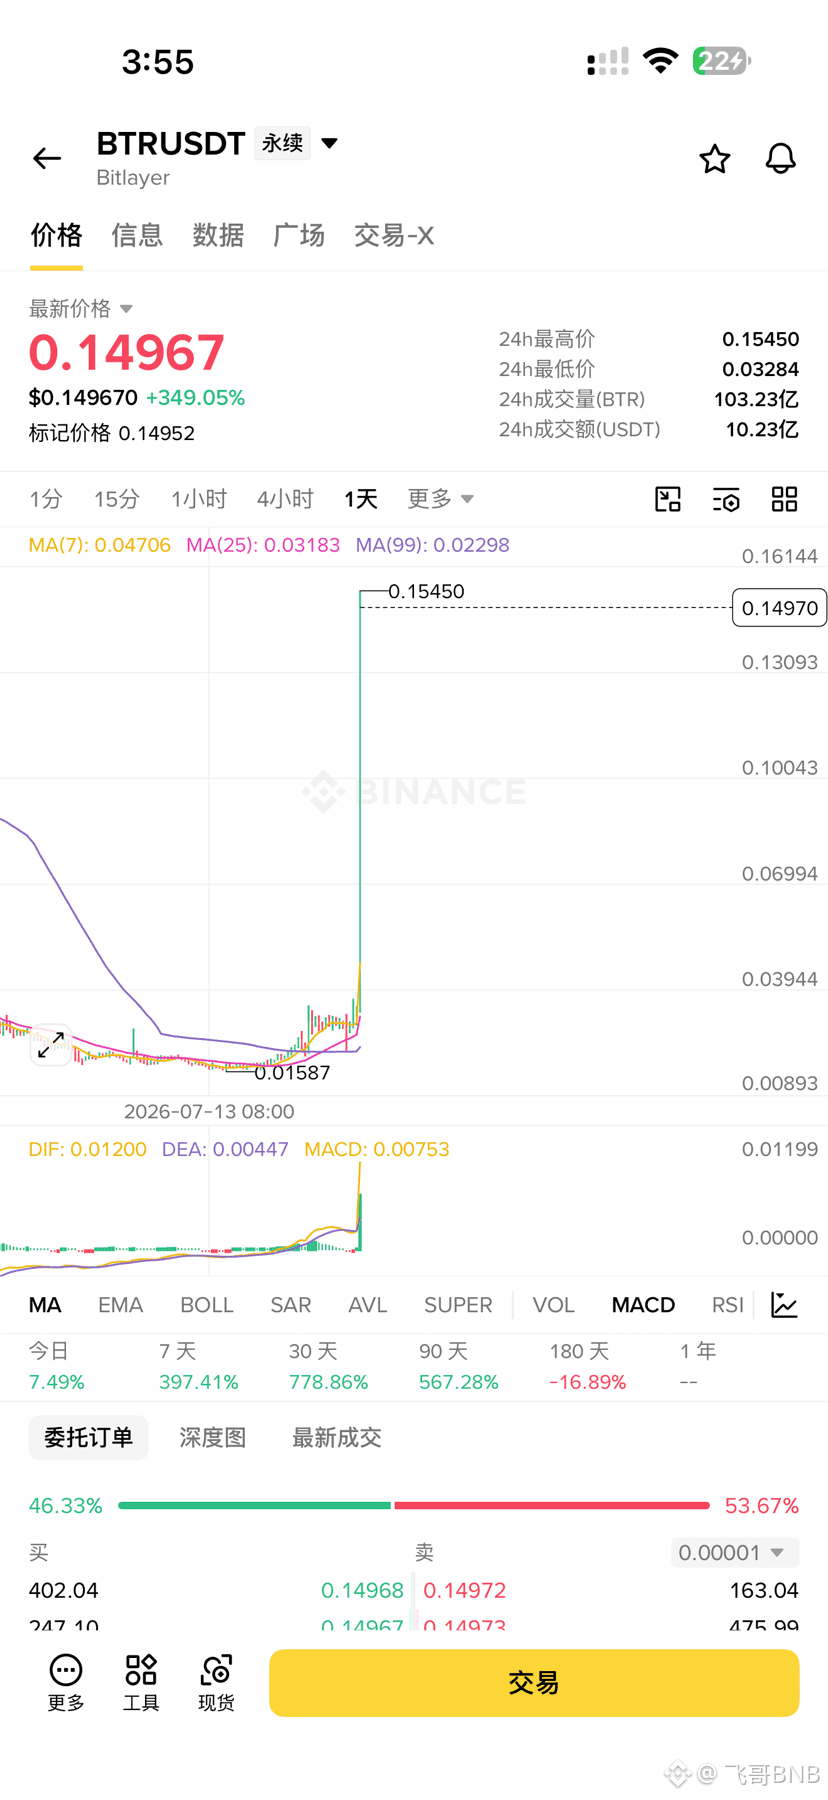Viewport: 828px width, 1800px height.
Task: Toggle SAR indicator
Action: pyautogui.click(x=291, y=1305)
